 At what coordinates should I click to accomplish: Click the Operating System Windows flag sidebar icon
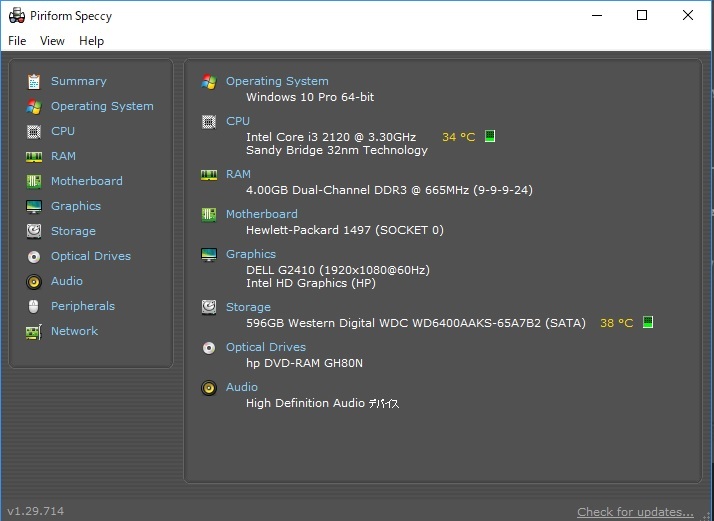[34, 107]
